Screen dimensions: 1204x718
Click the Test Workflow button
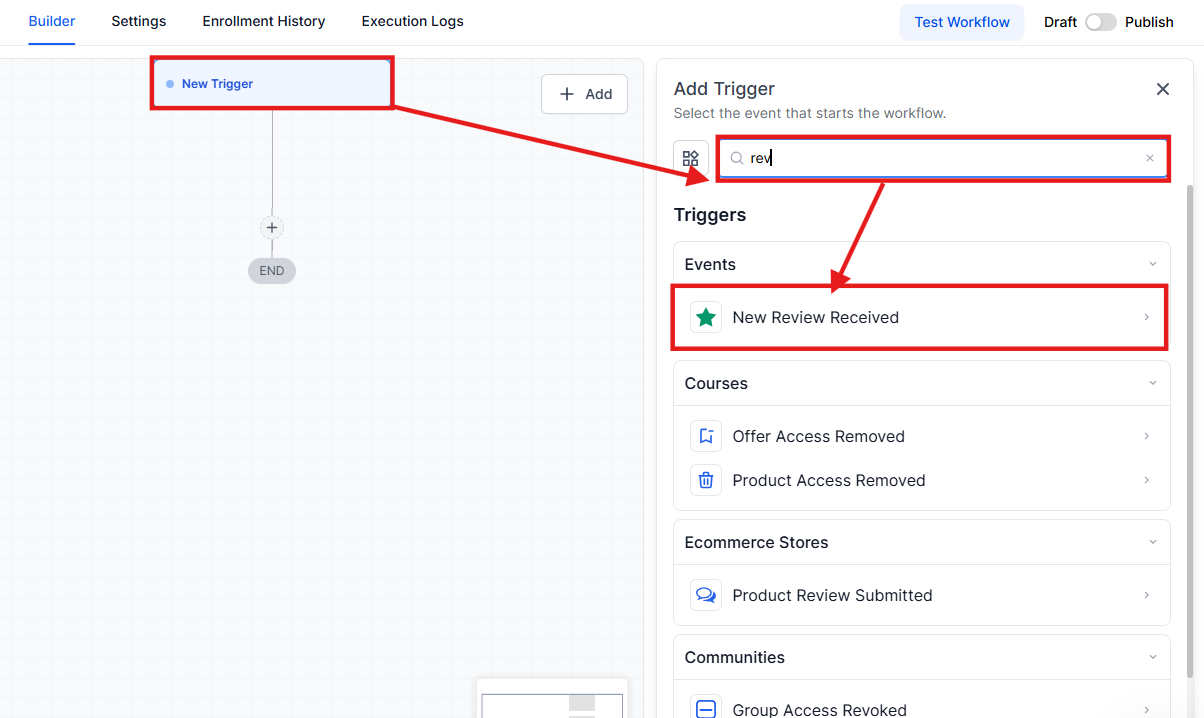(x=962, y=22)
